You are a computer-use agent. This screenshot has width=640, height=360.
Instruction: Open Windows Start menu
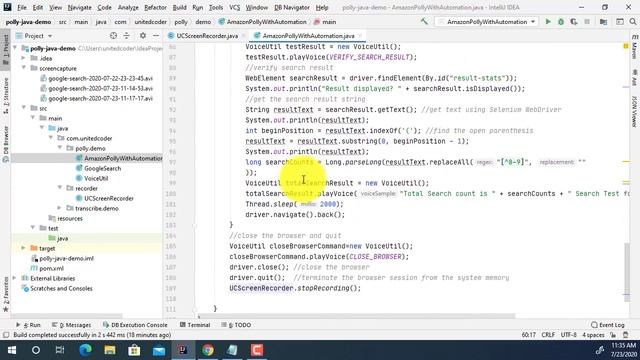(x=11, y=350)
